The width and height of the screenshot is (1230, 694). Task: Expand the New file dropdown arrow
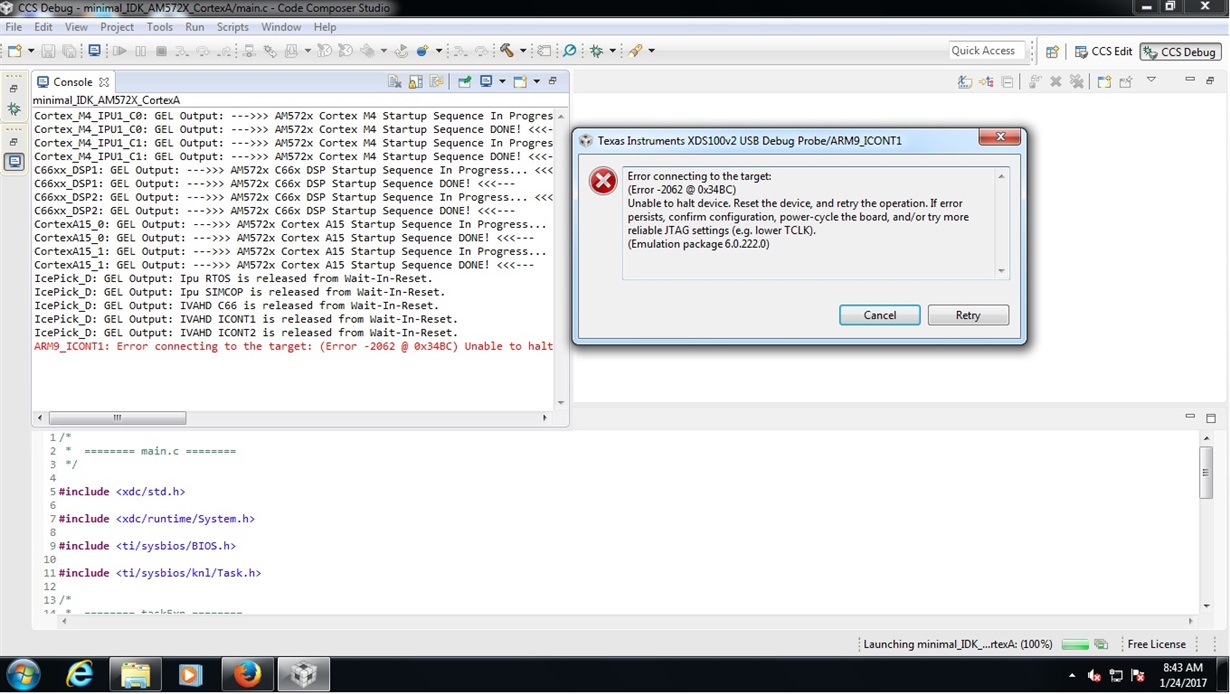coord(31,50)
